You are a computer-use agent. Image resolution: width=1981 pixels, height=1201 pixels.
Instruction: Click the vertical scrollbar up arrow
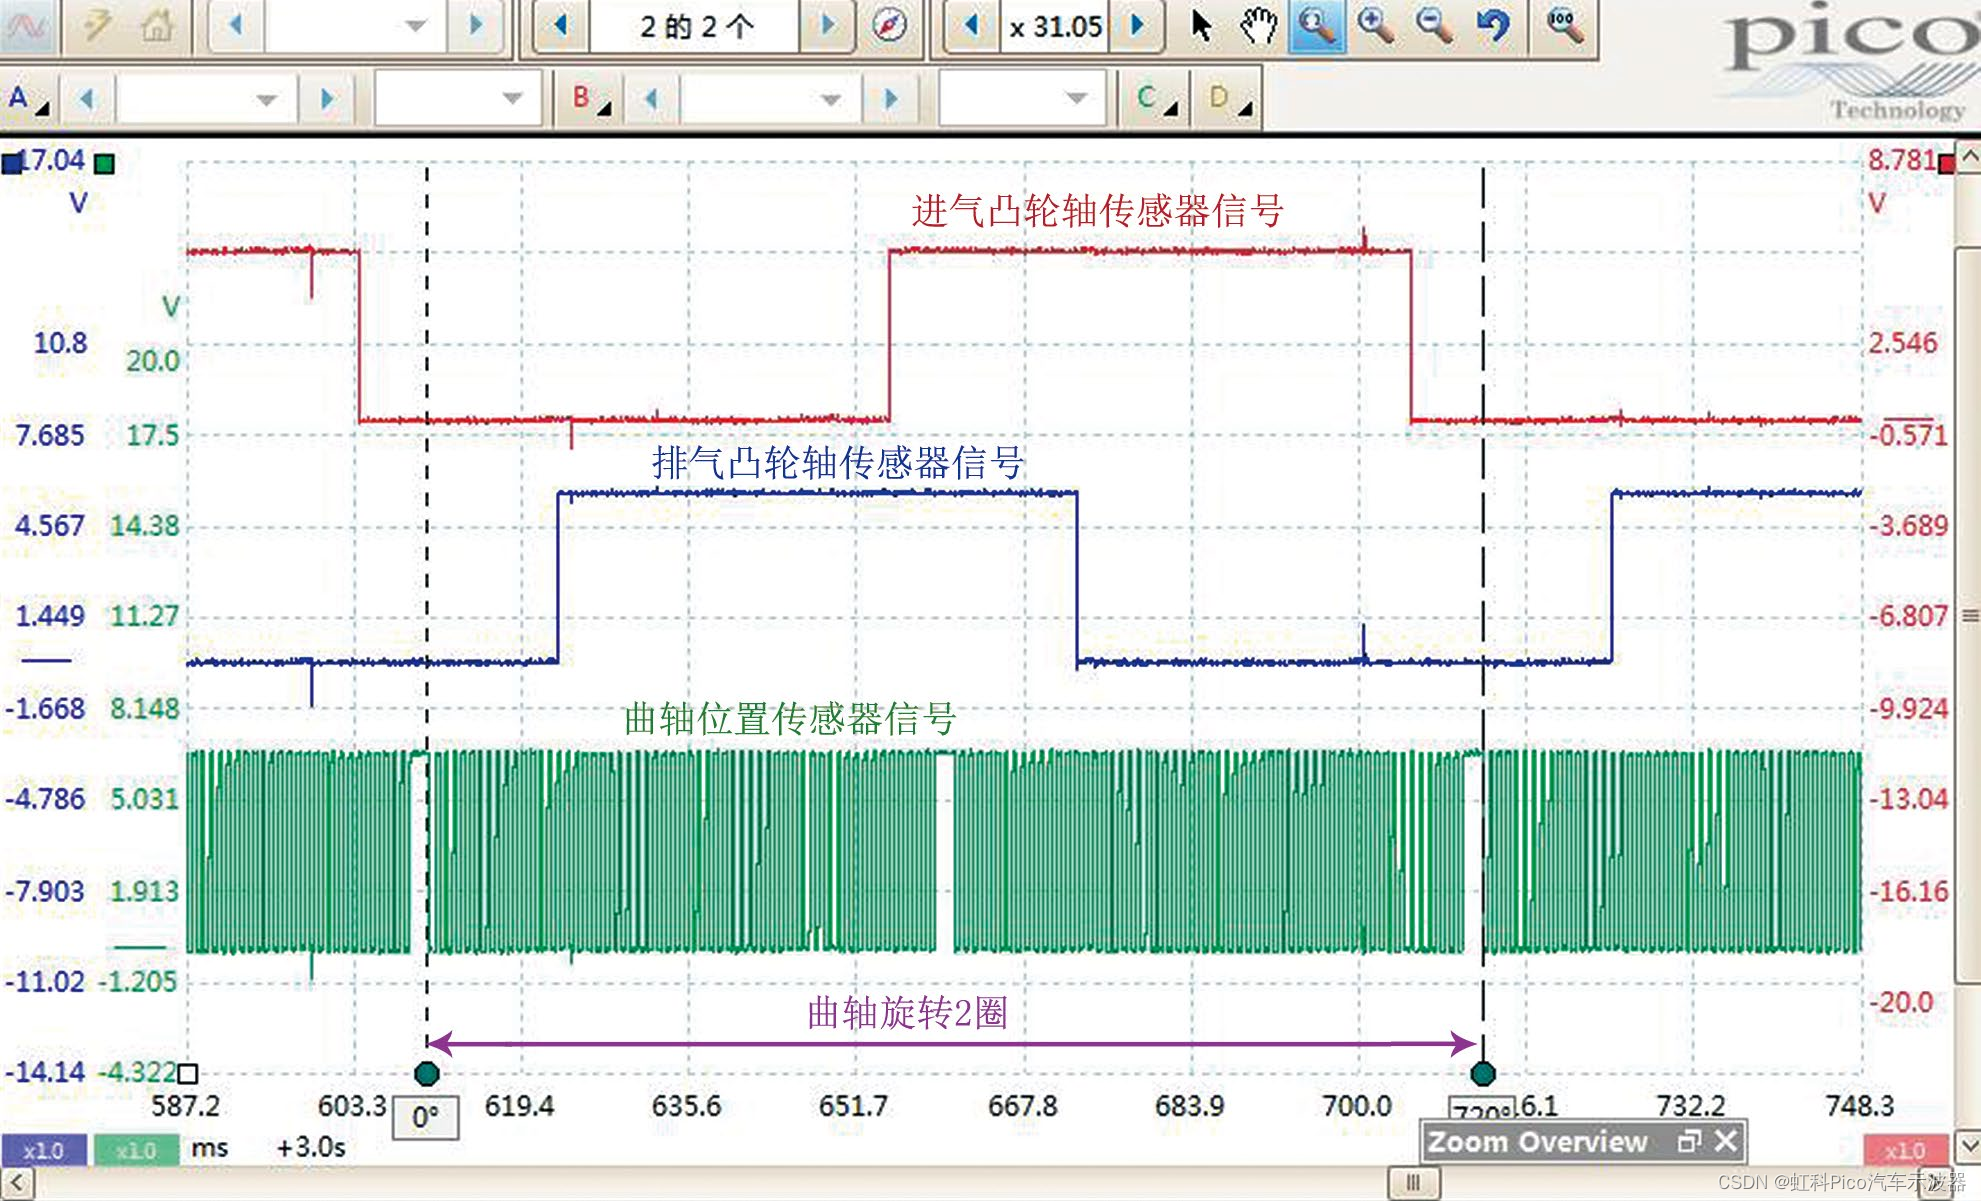click(x=1969, y=159)
